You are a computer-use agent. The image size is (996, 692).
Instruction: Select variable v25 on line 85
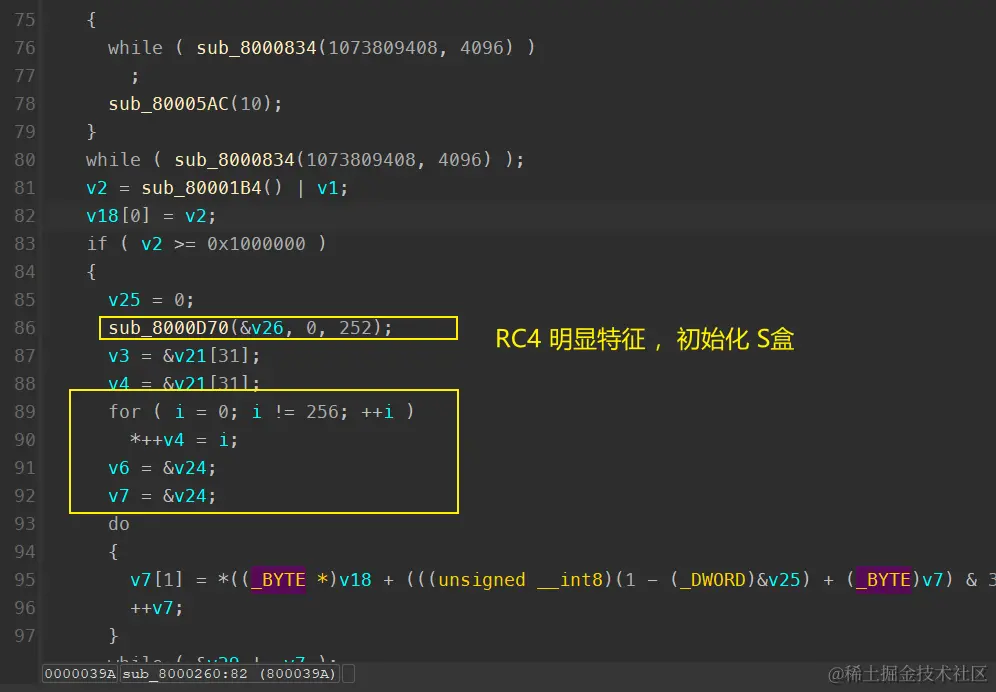coord(124,299)
